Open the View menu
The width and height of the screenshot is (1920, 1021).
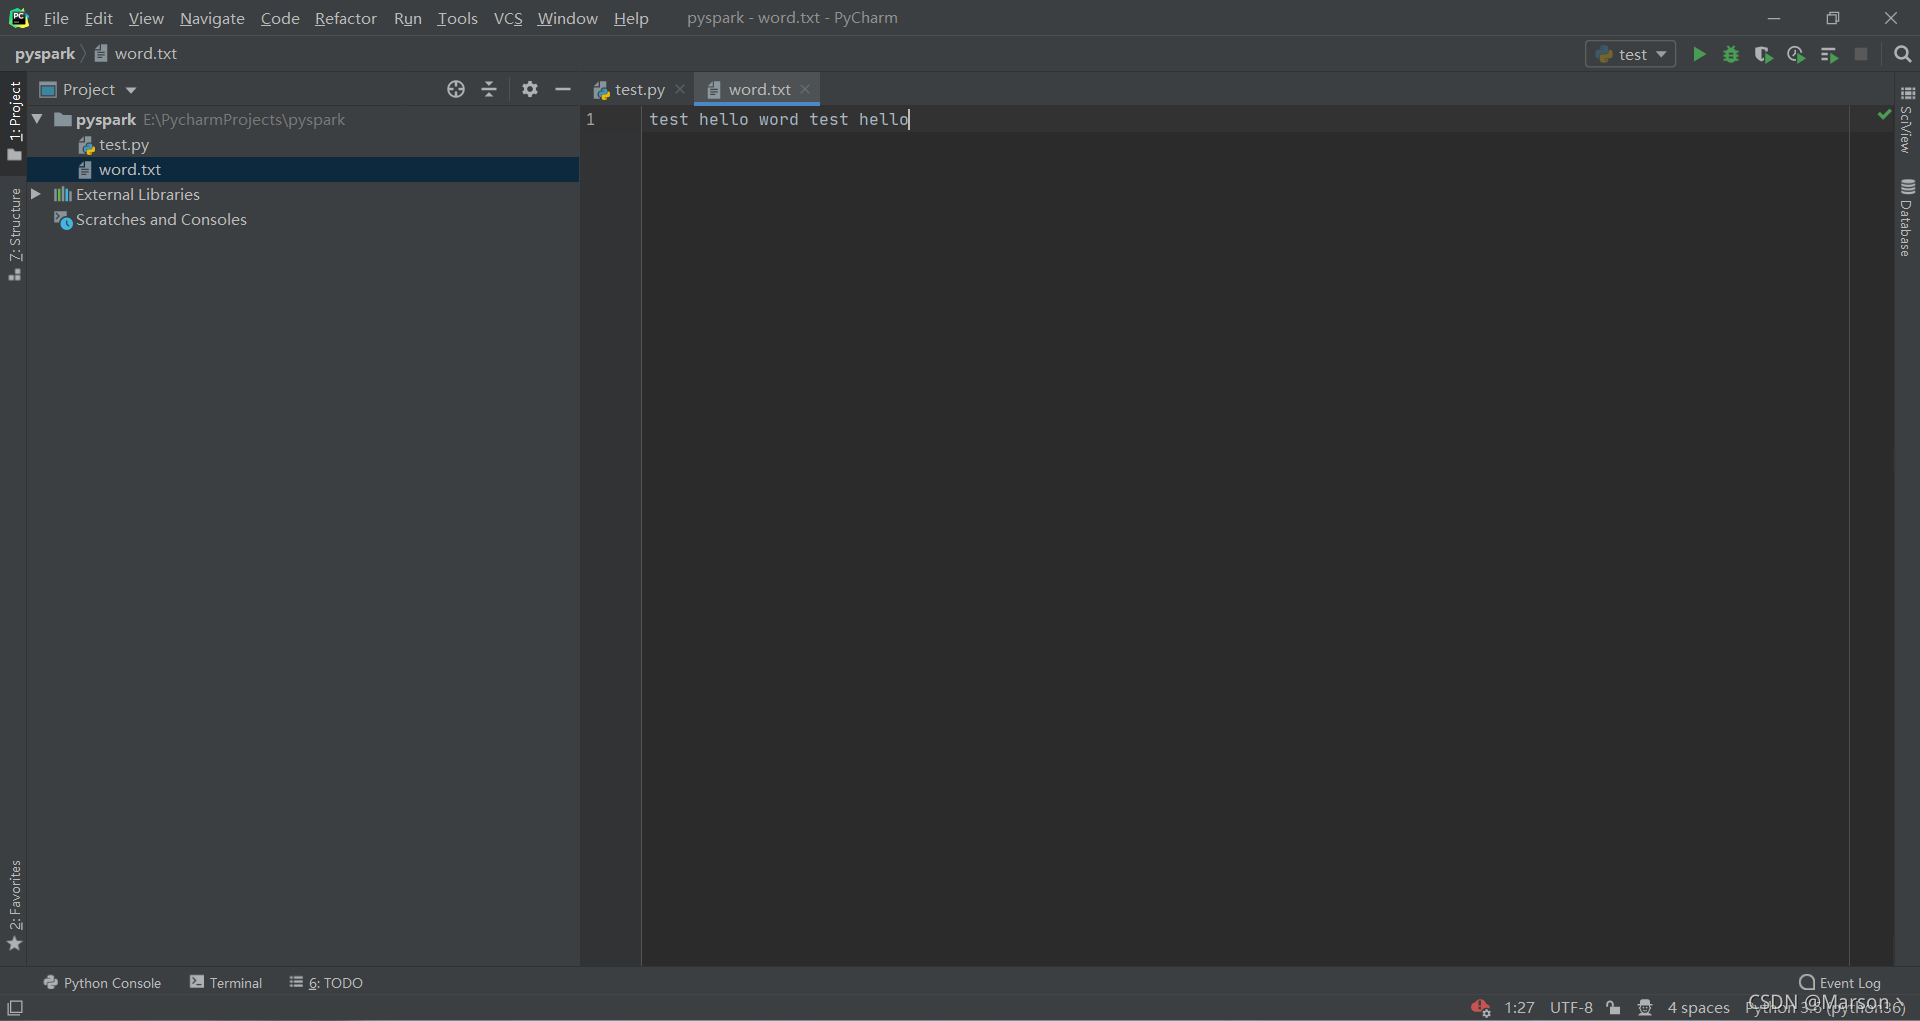(x=146, y=18)
